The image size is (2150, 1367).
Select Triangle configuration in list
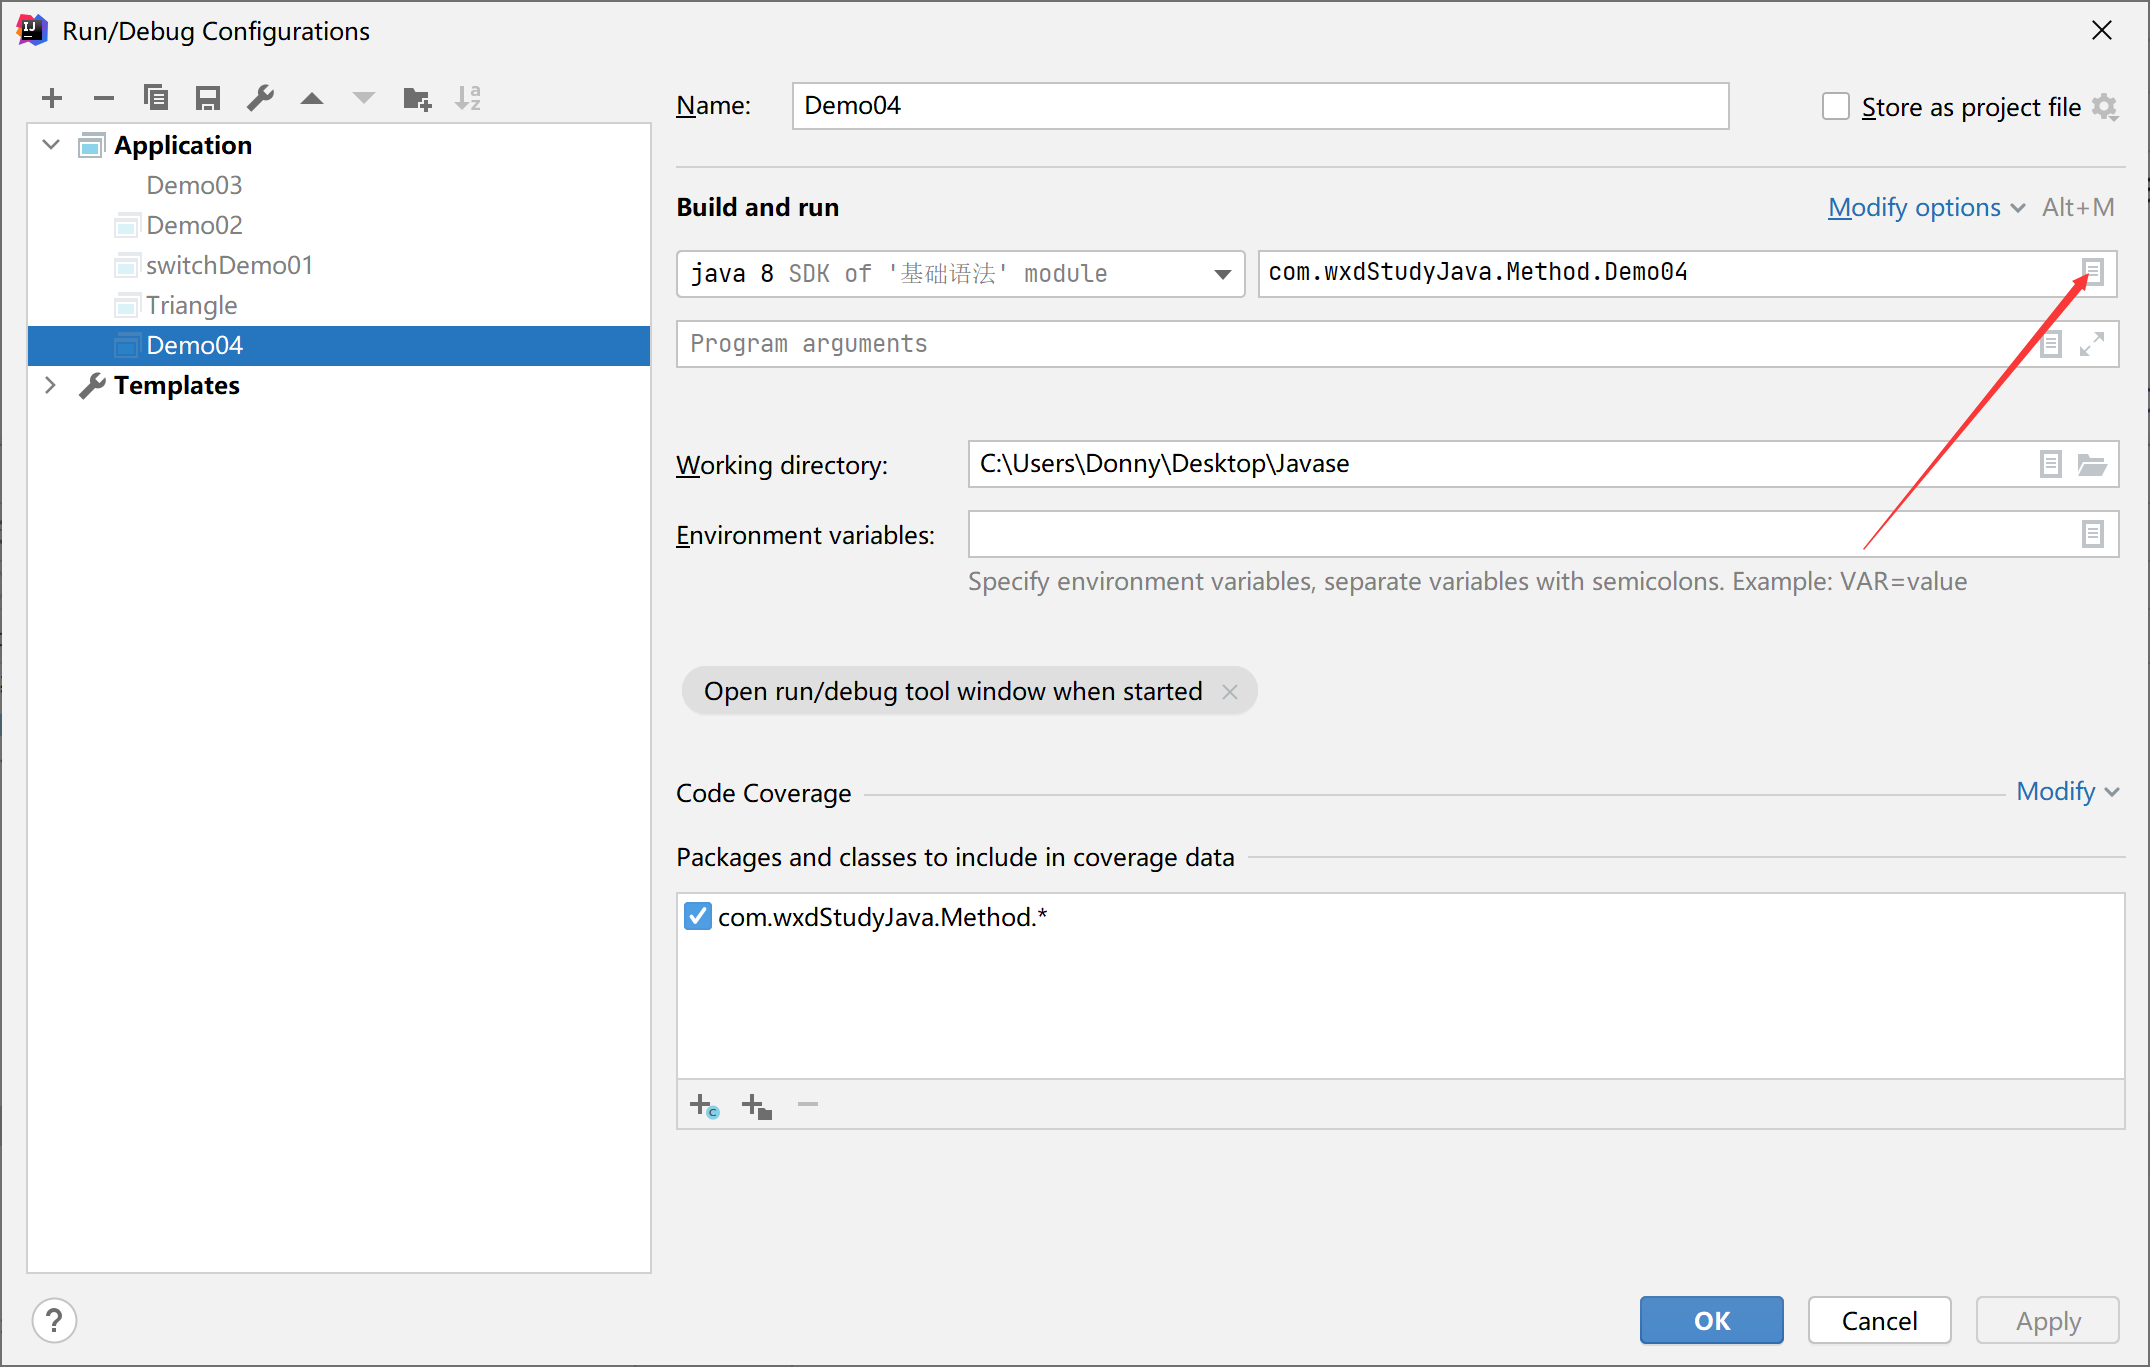[191, 305]
